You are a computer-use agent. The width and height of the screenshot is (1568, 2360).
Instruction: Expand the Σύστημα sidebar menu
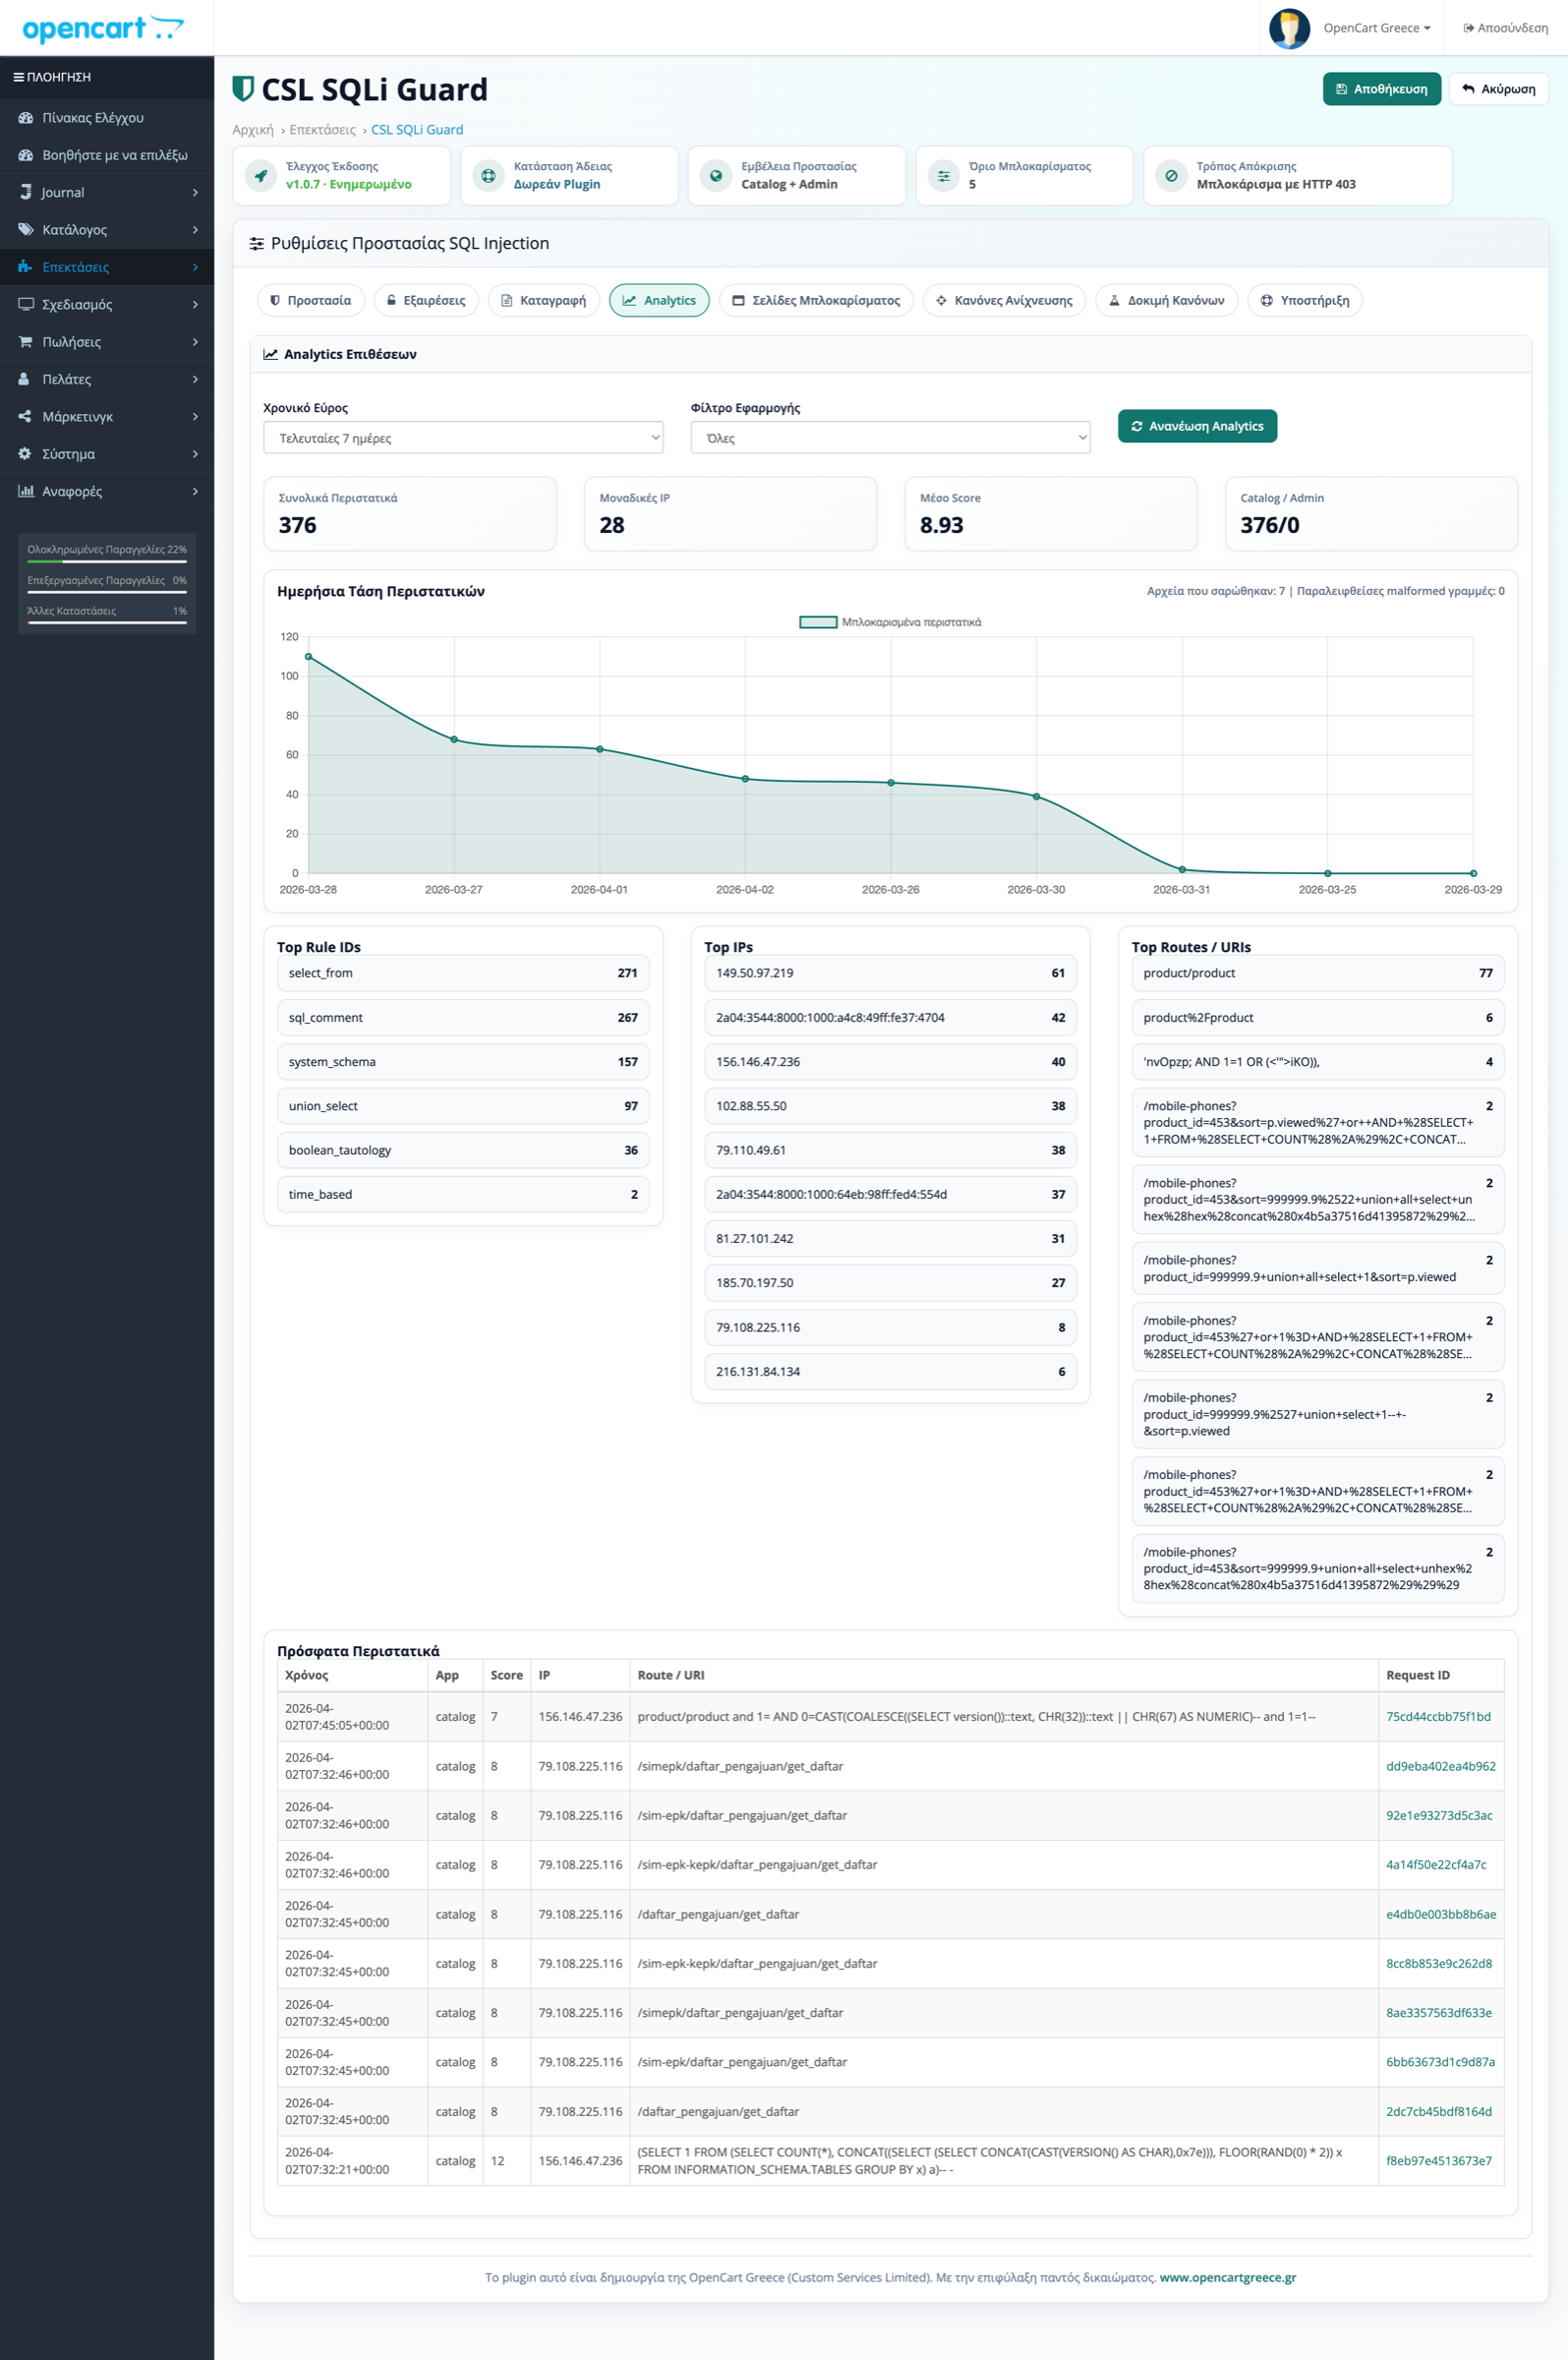pos(107,454)
